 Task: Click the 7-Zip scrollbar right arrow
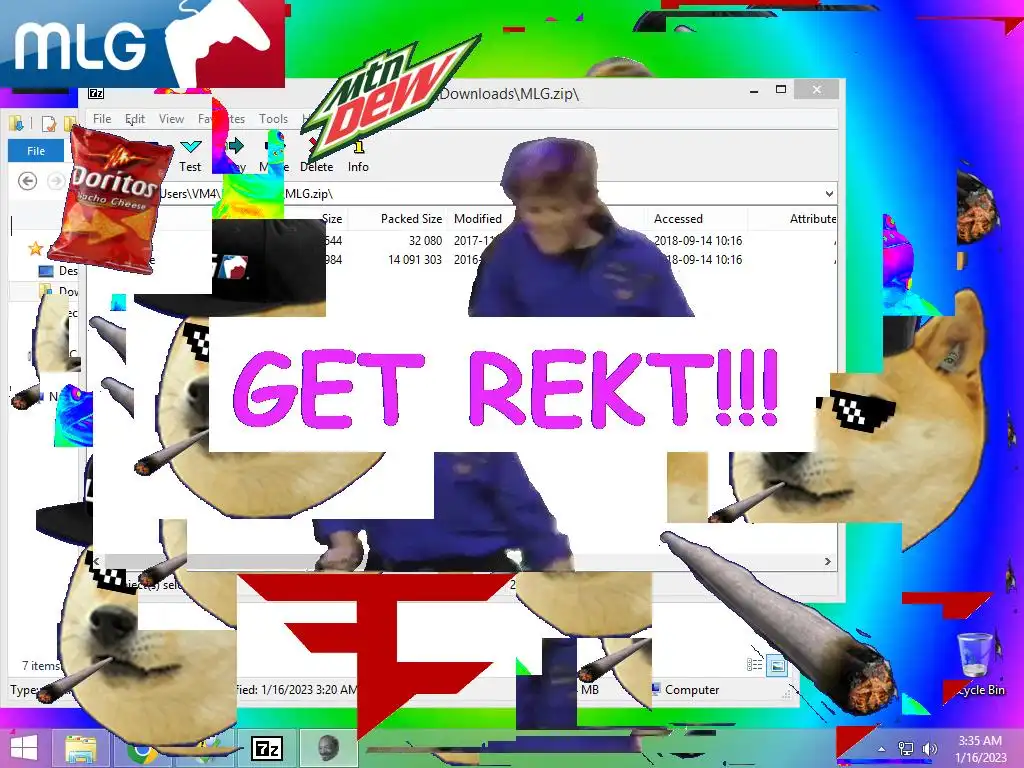[827, 561]
